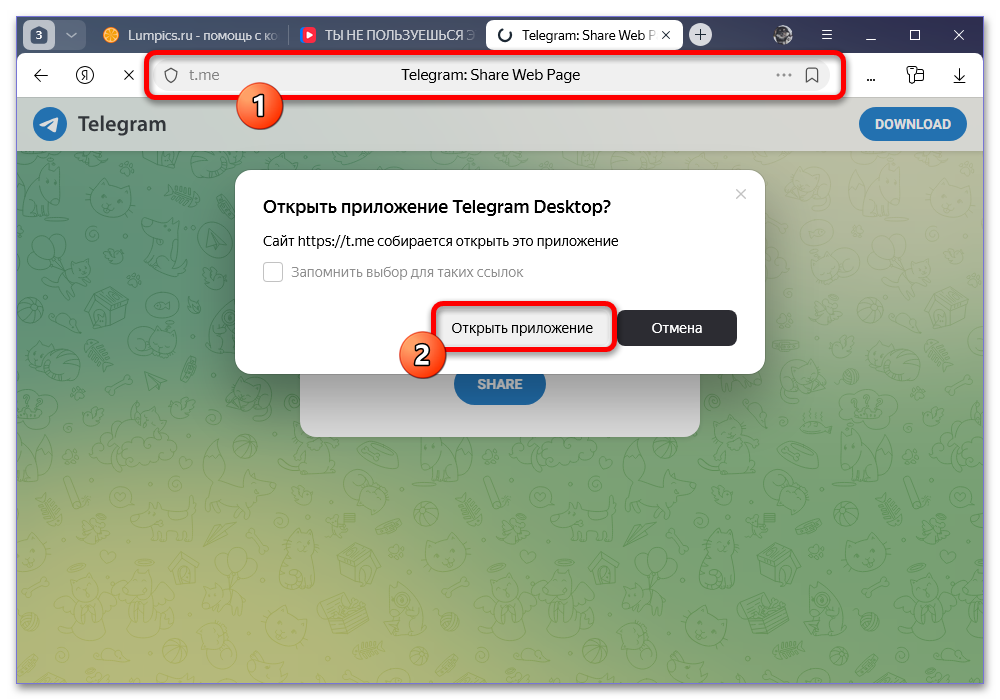Click the address bar showing t.me

point(490,75)
